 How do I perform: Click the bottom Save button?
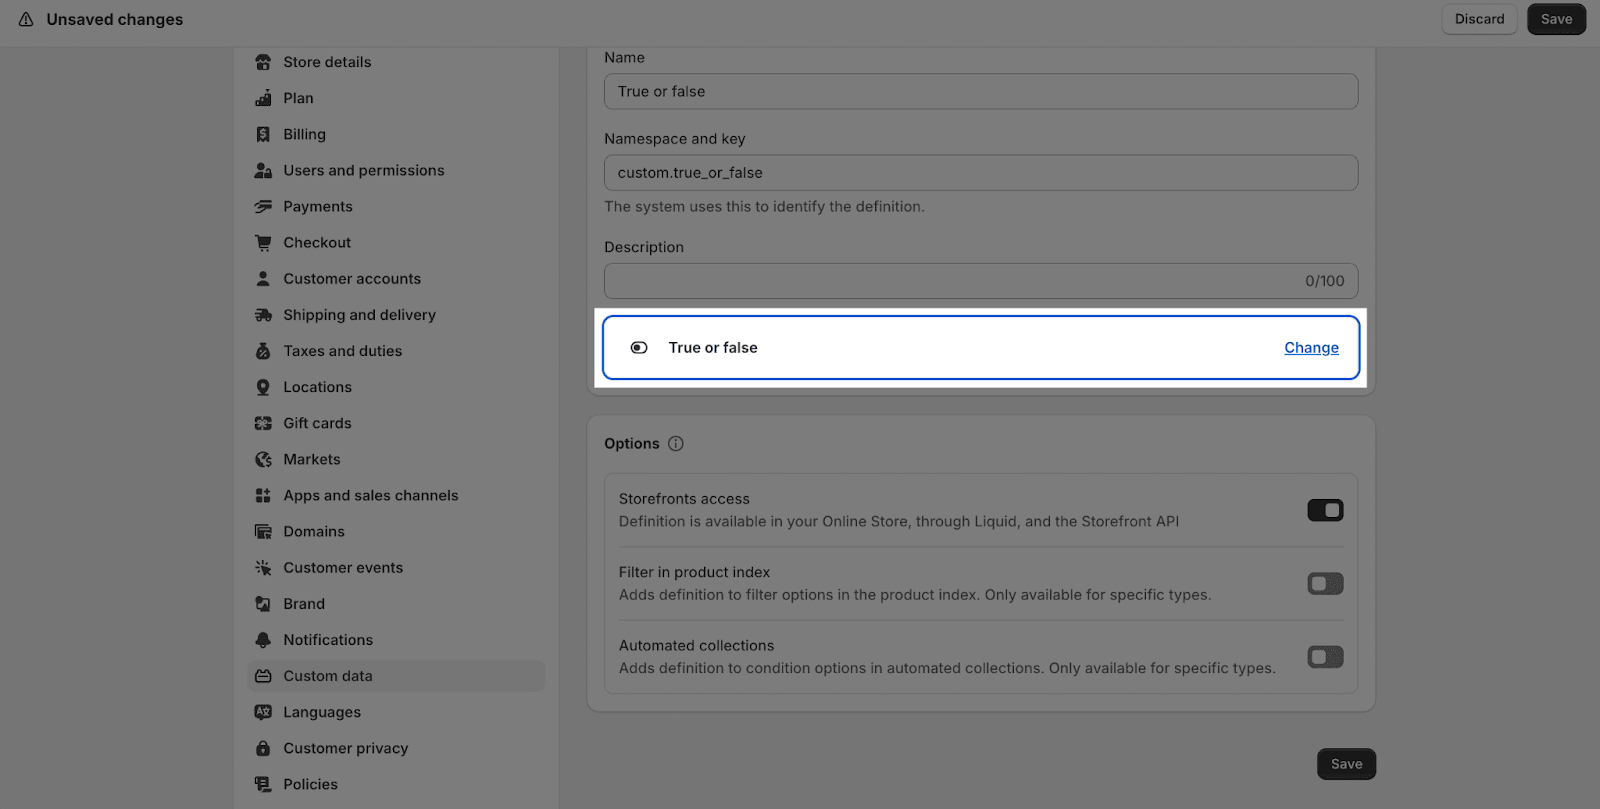pos(1346,764)
